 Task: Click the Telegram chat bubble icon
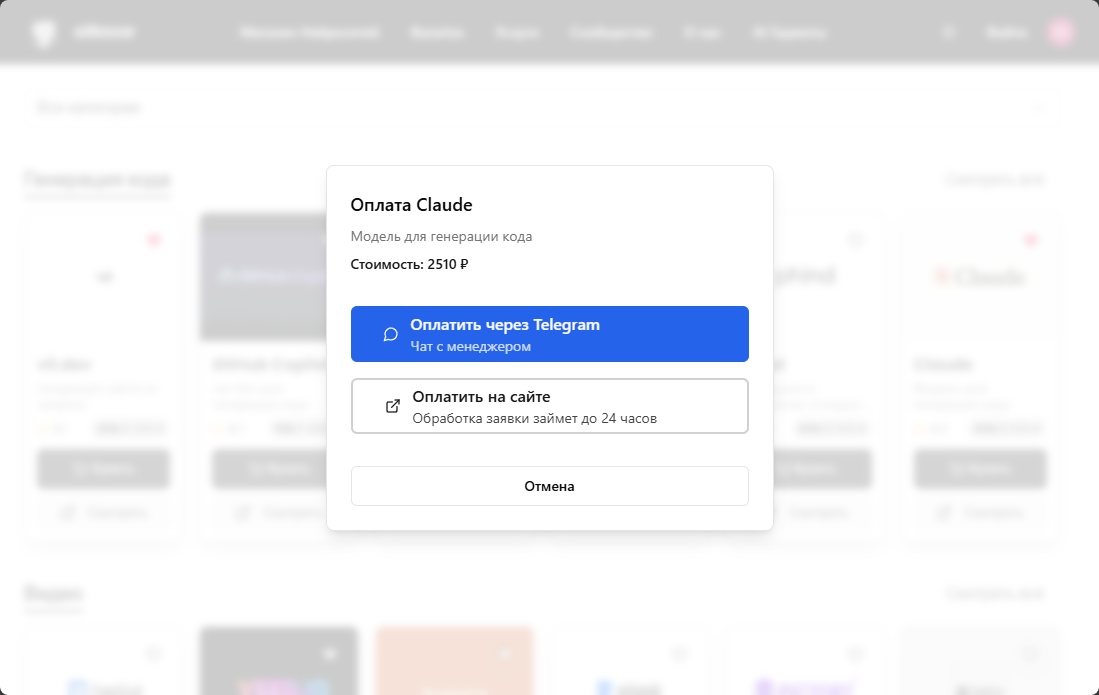coord(391,334)
